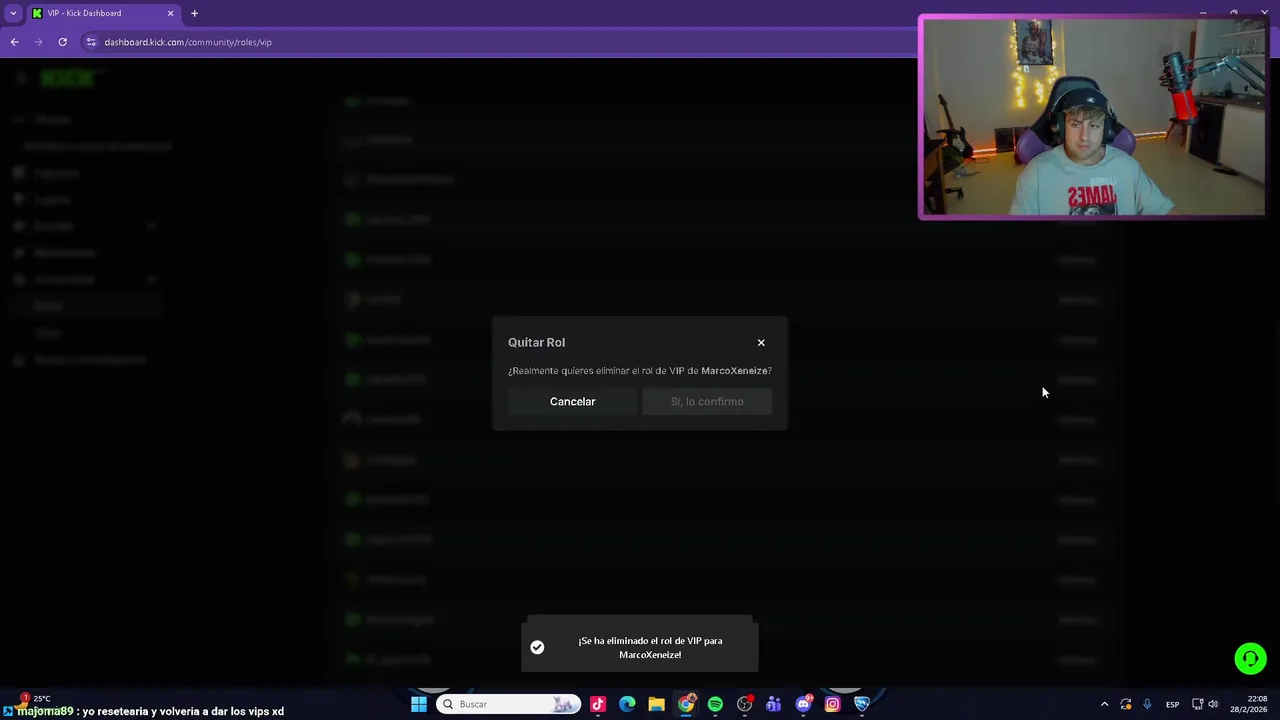
Task: Open the site information icon in address bar
Action: (91, 42)
